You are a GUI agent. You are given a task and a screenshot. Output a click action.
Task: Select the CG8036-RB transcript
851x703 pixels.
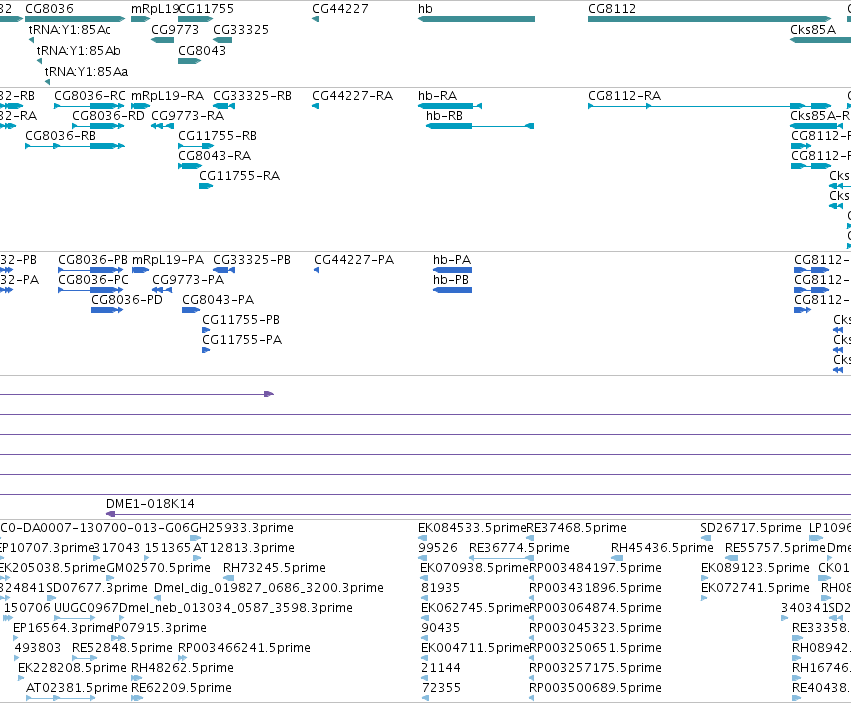75,146
